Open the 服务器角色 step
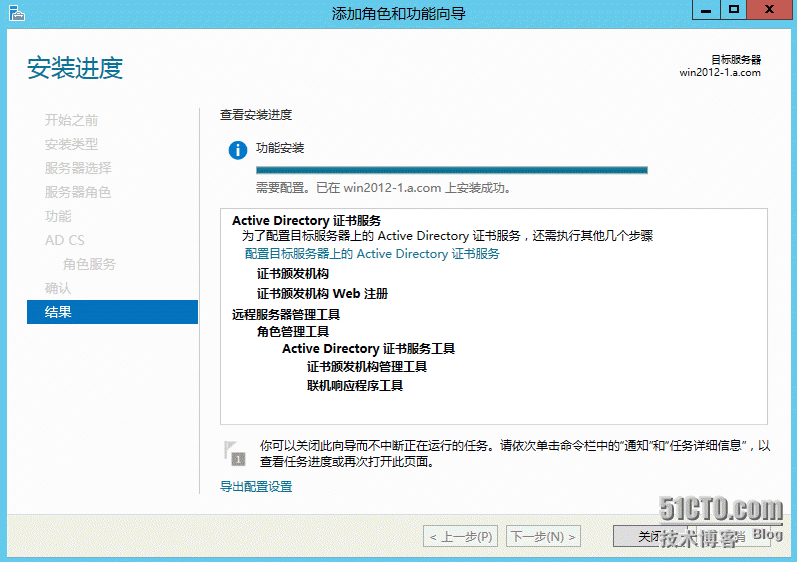The width and height of the screenshot is (797, 562). 78,192
